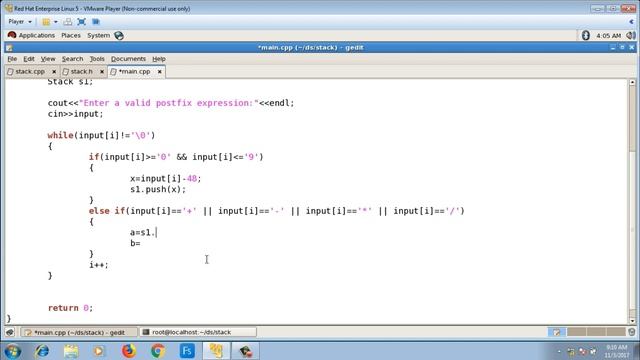Screen dimensions: 640x360
Task: Click the VMware yellow grid icon
Action: (46, 22)
